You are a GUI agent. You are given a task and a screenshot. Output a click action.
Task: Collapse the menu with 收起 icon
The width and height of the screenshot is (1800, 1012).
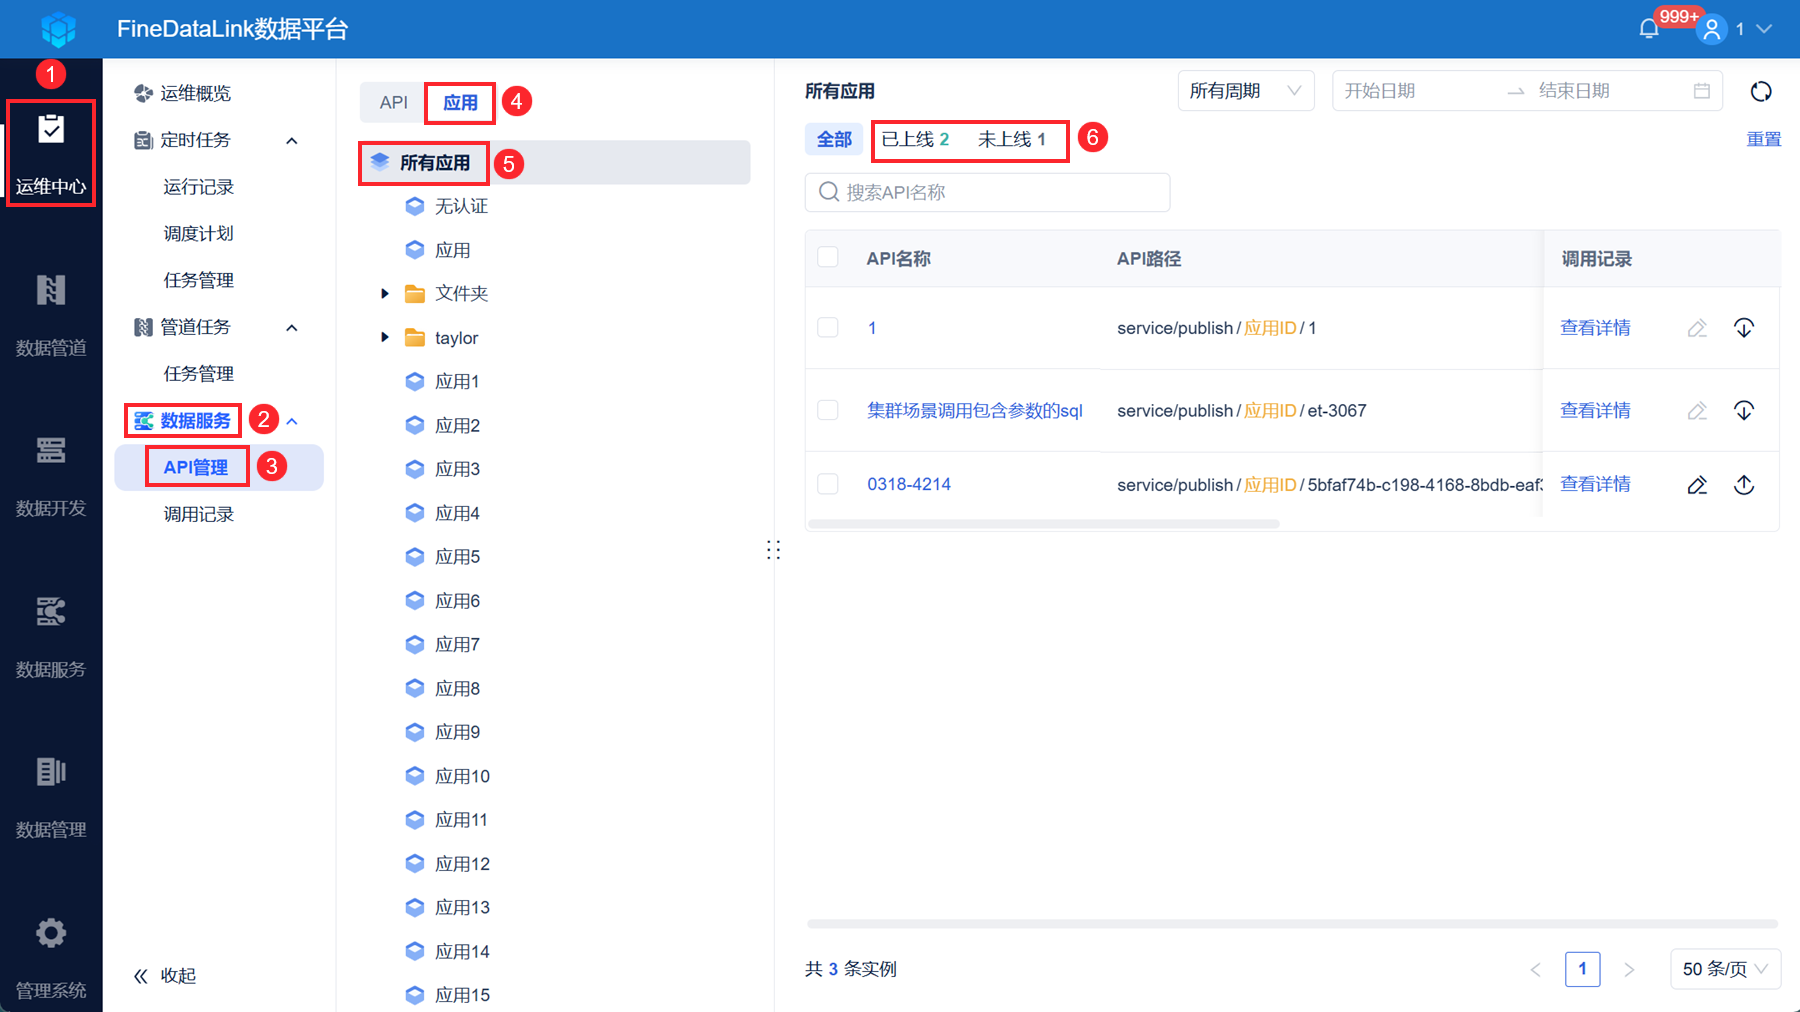[x=141, y=976]
